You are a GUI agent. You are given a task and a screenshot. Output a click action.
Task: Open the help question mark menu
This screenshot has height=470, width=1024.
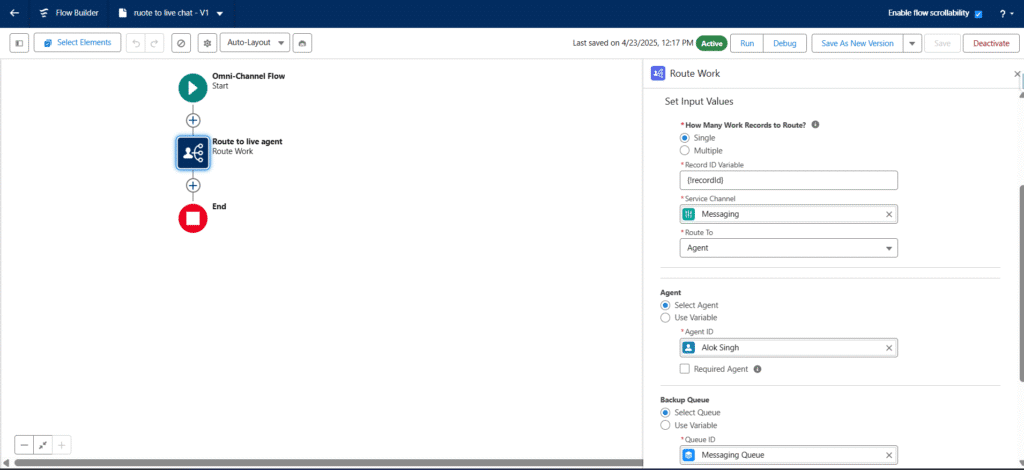(x=1004, y=14)
